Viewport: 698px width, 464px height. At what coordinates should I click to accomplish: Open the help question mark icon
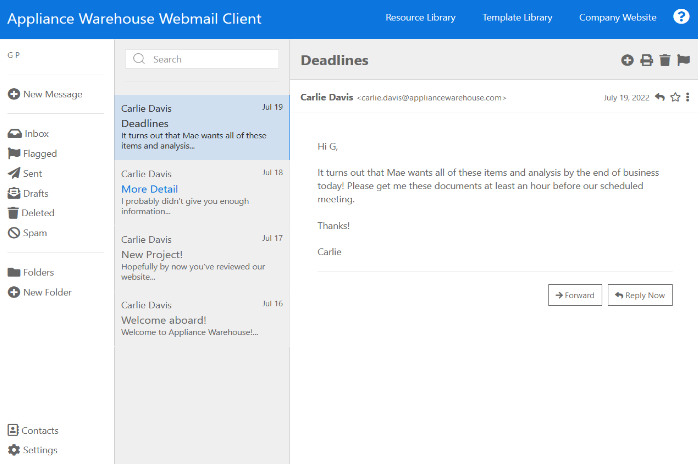pyautogui.click(x=681, y=17)
